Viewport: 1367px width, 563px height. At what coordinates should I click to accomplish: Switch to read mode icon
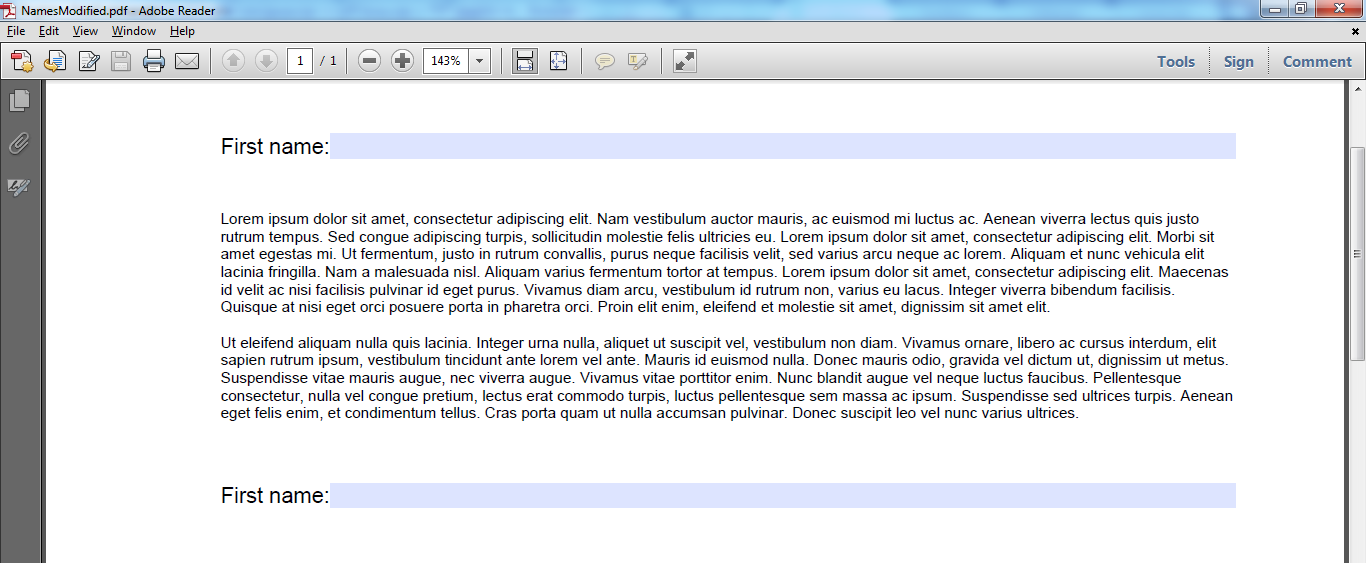tap(684, 61)
